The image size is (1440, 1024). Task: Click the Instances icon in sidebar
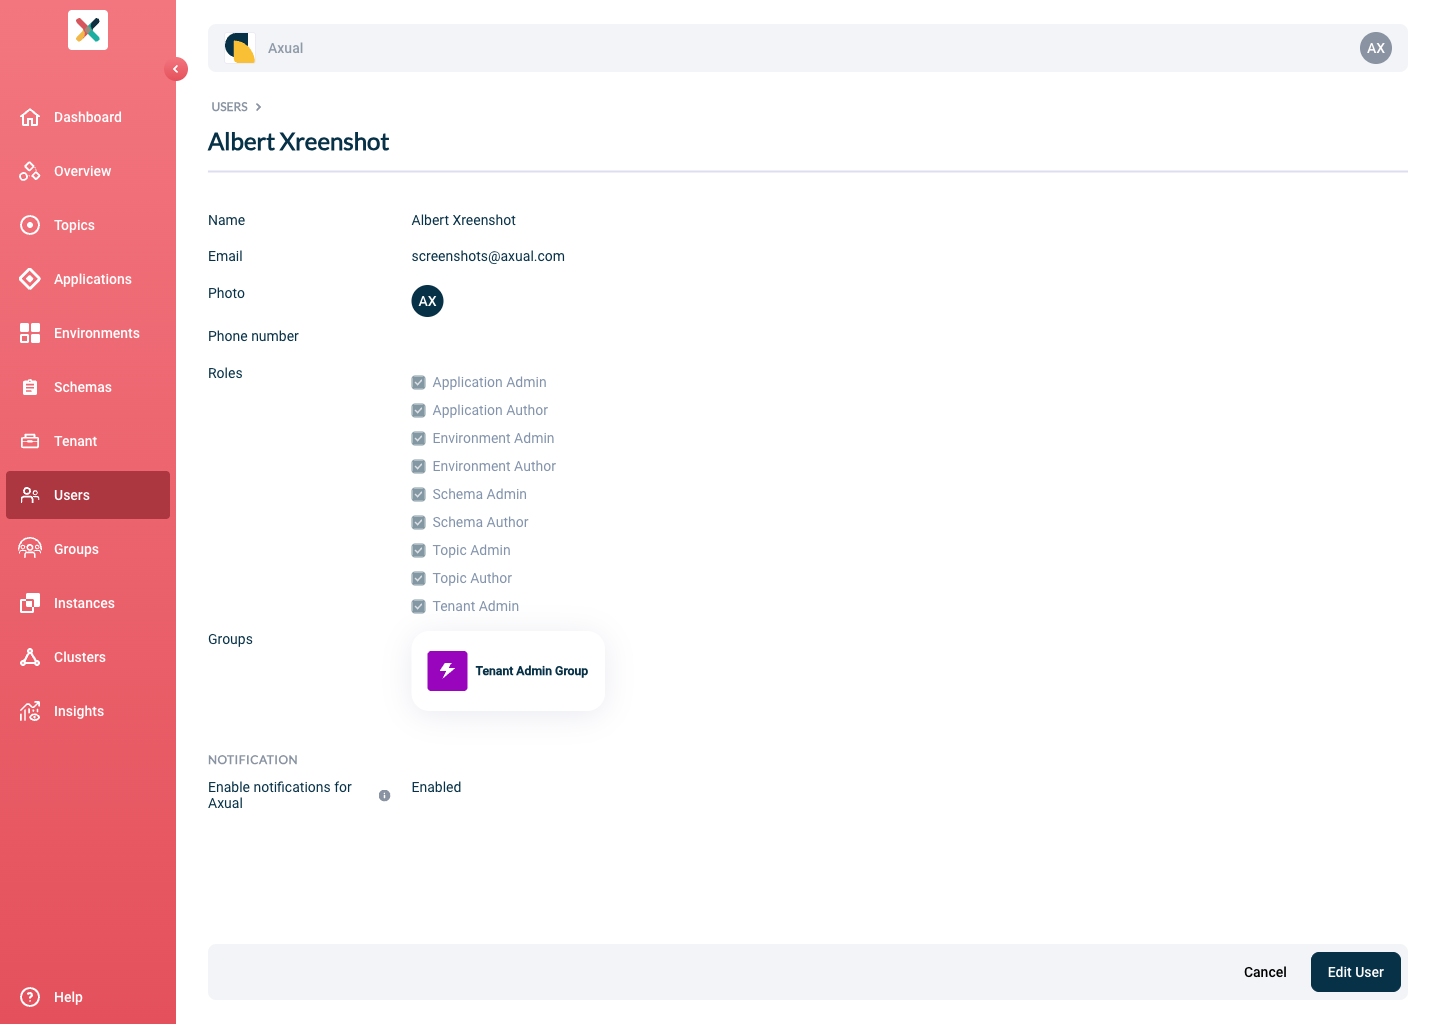[30, 603]
